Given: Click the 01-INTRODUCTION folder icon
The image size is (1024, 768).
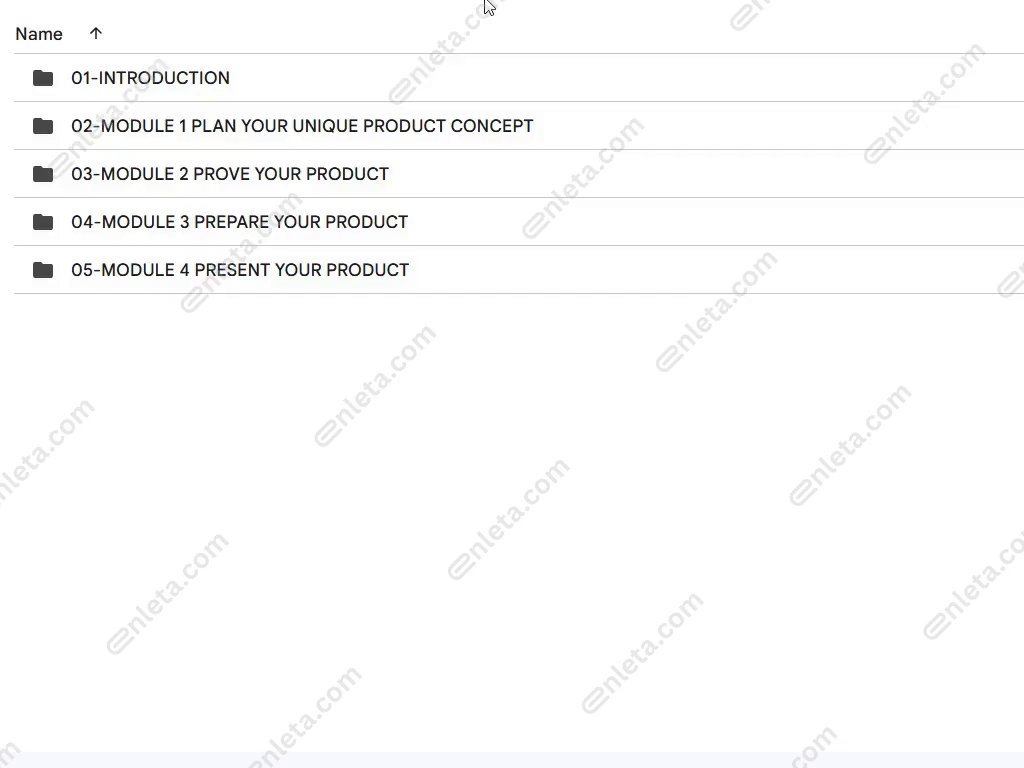Looking at the screenshot, I should 43,78.
